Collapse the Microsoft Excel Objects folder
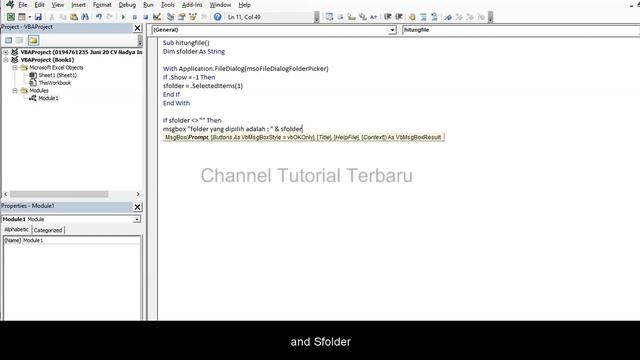The image size is (640, 360). pyautogui.click(x=15, y=68)
